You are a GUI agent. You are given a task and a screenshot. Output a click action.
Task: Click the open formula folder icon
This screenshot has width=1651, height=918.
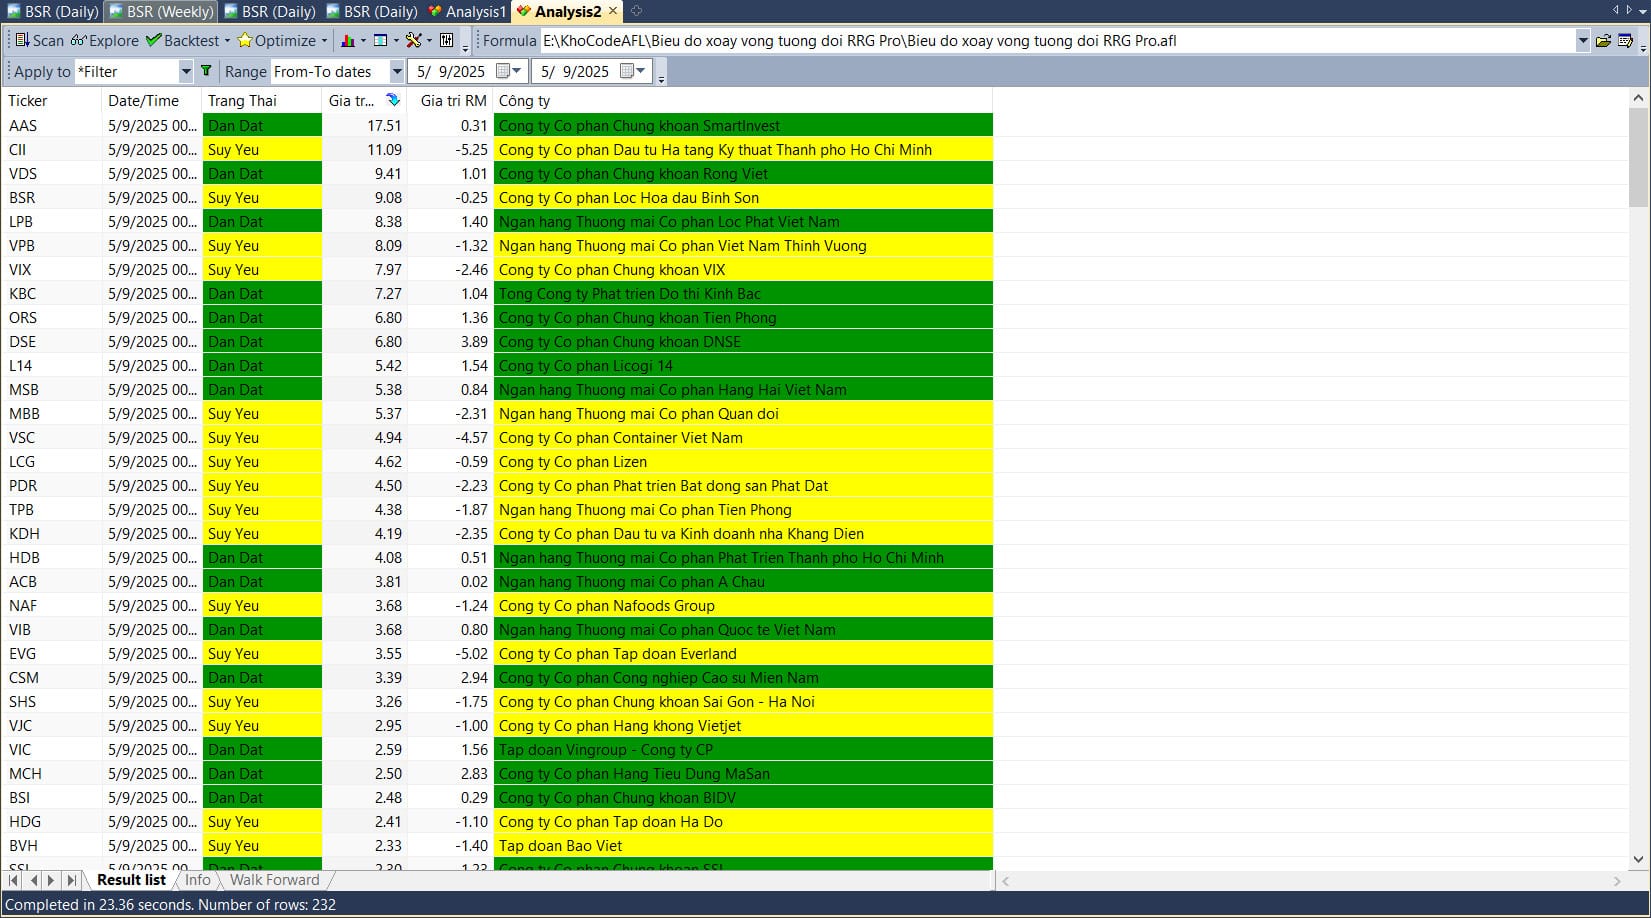tap(1603, 41)
